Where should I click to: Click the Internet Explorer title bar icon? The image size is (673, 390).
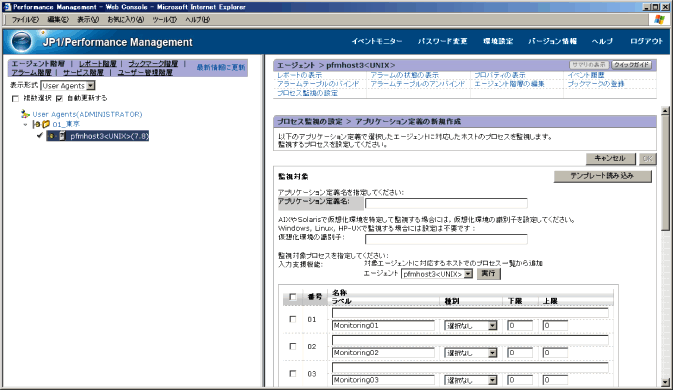7,6
